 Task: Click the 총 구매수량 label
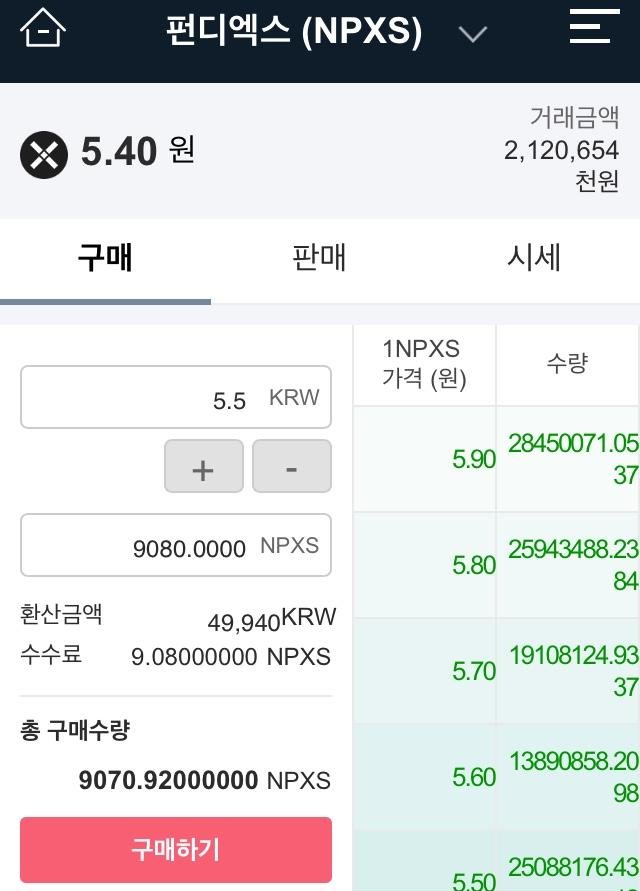point(75,731)
